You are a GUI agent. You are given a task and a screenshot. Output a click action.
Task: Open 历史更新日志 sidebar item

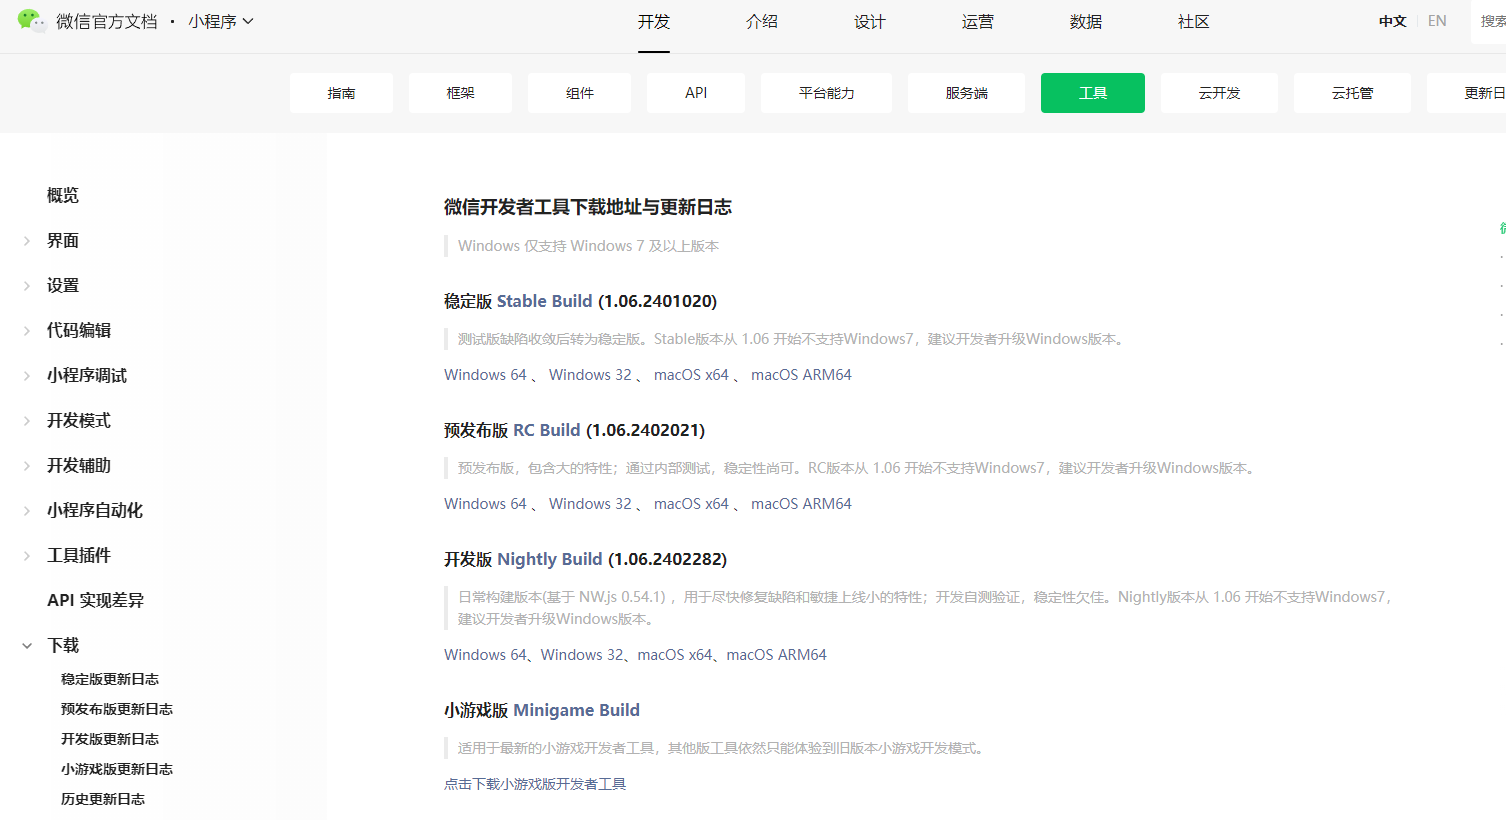click(103, 799)
